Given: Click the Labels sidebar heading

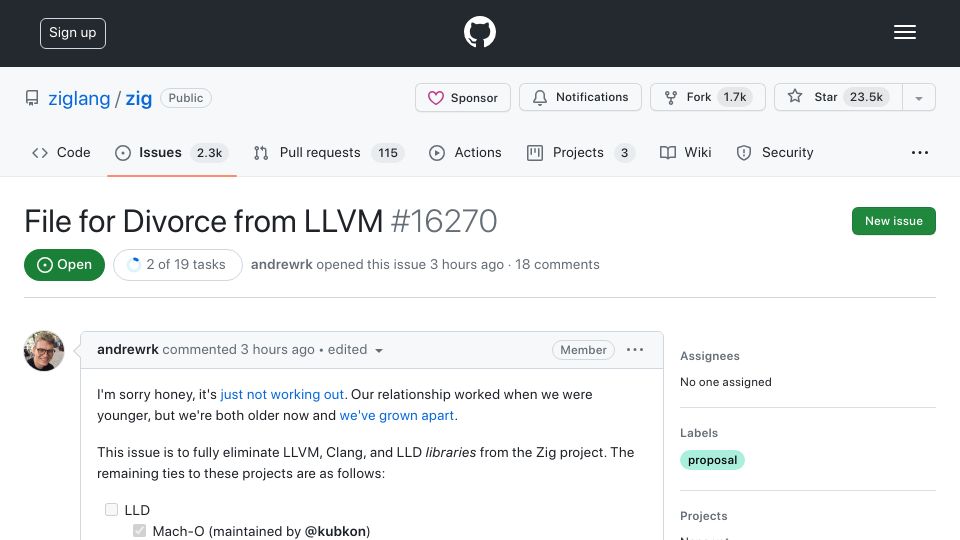Looking at the screenshot, I should coord(699,433).
